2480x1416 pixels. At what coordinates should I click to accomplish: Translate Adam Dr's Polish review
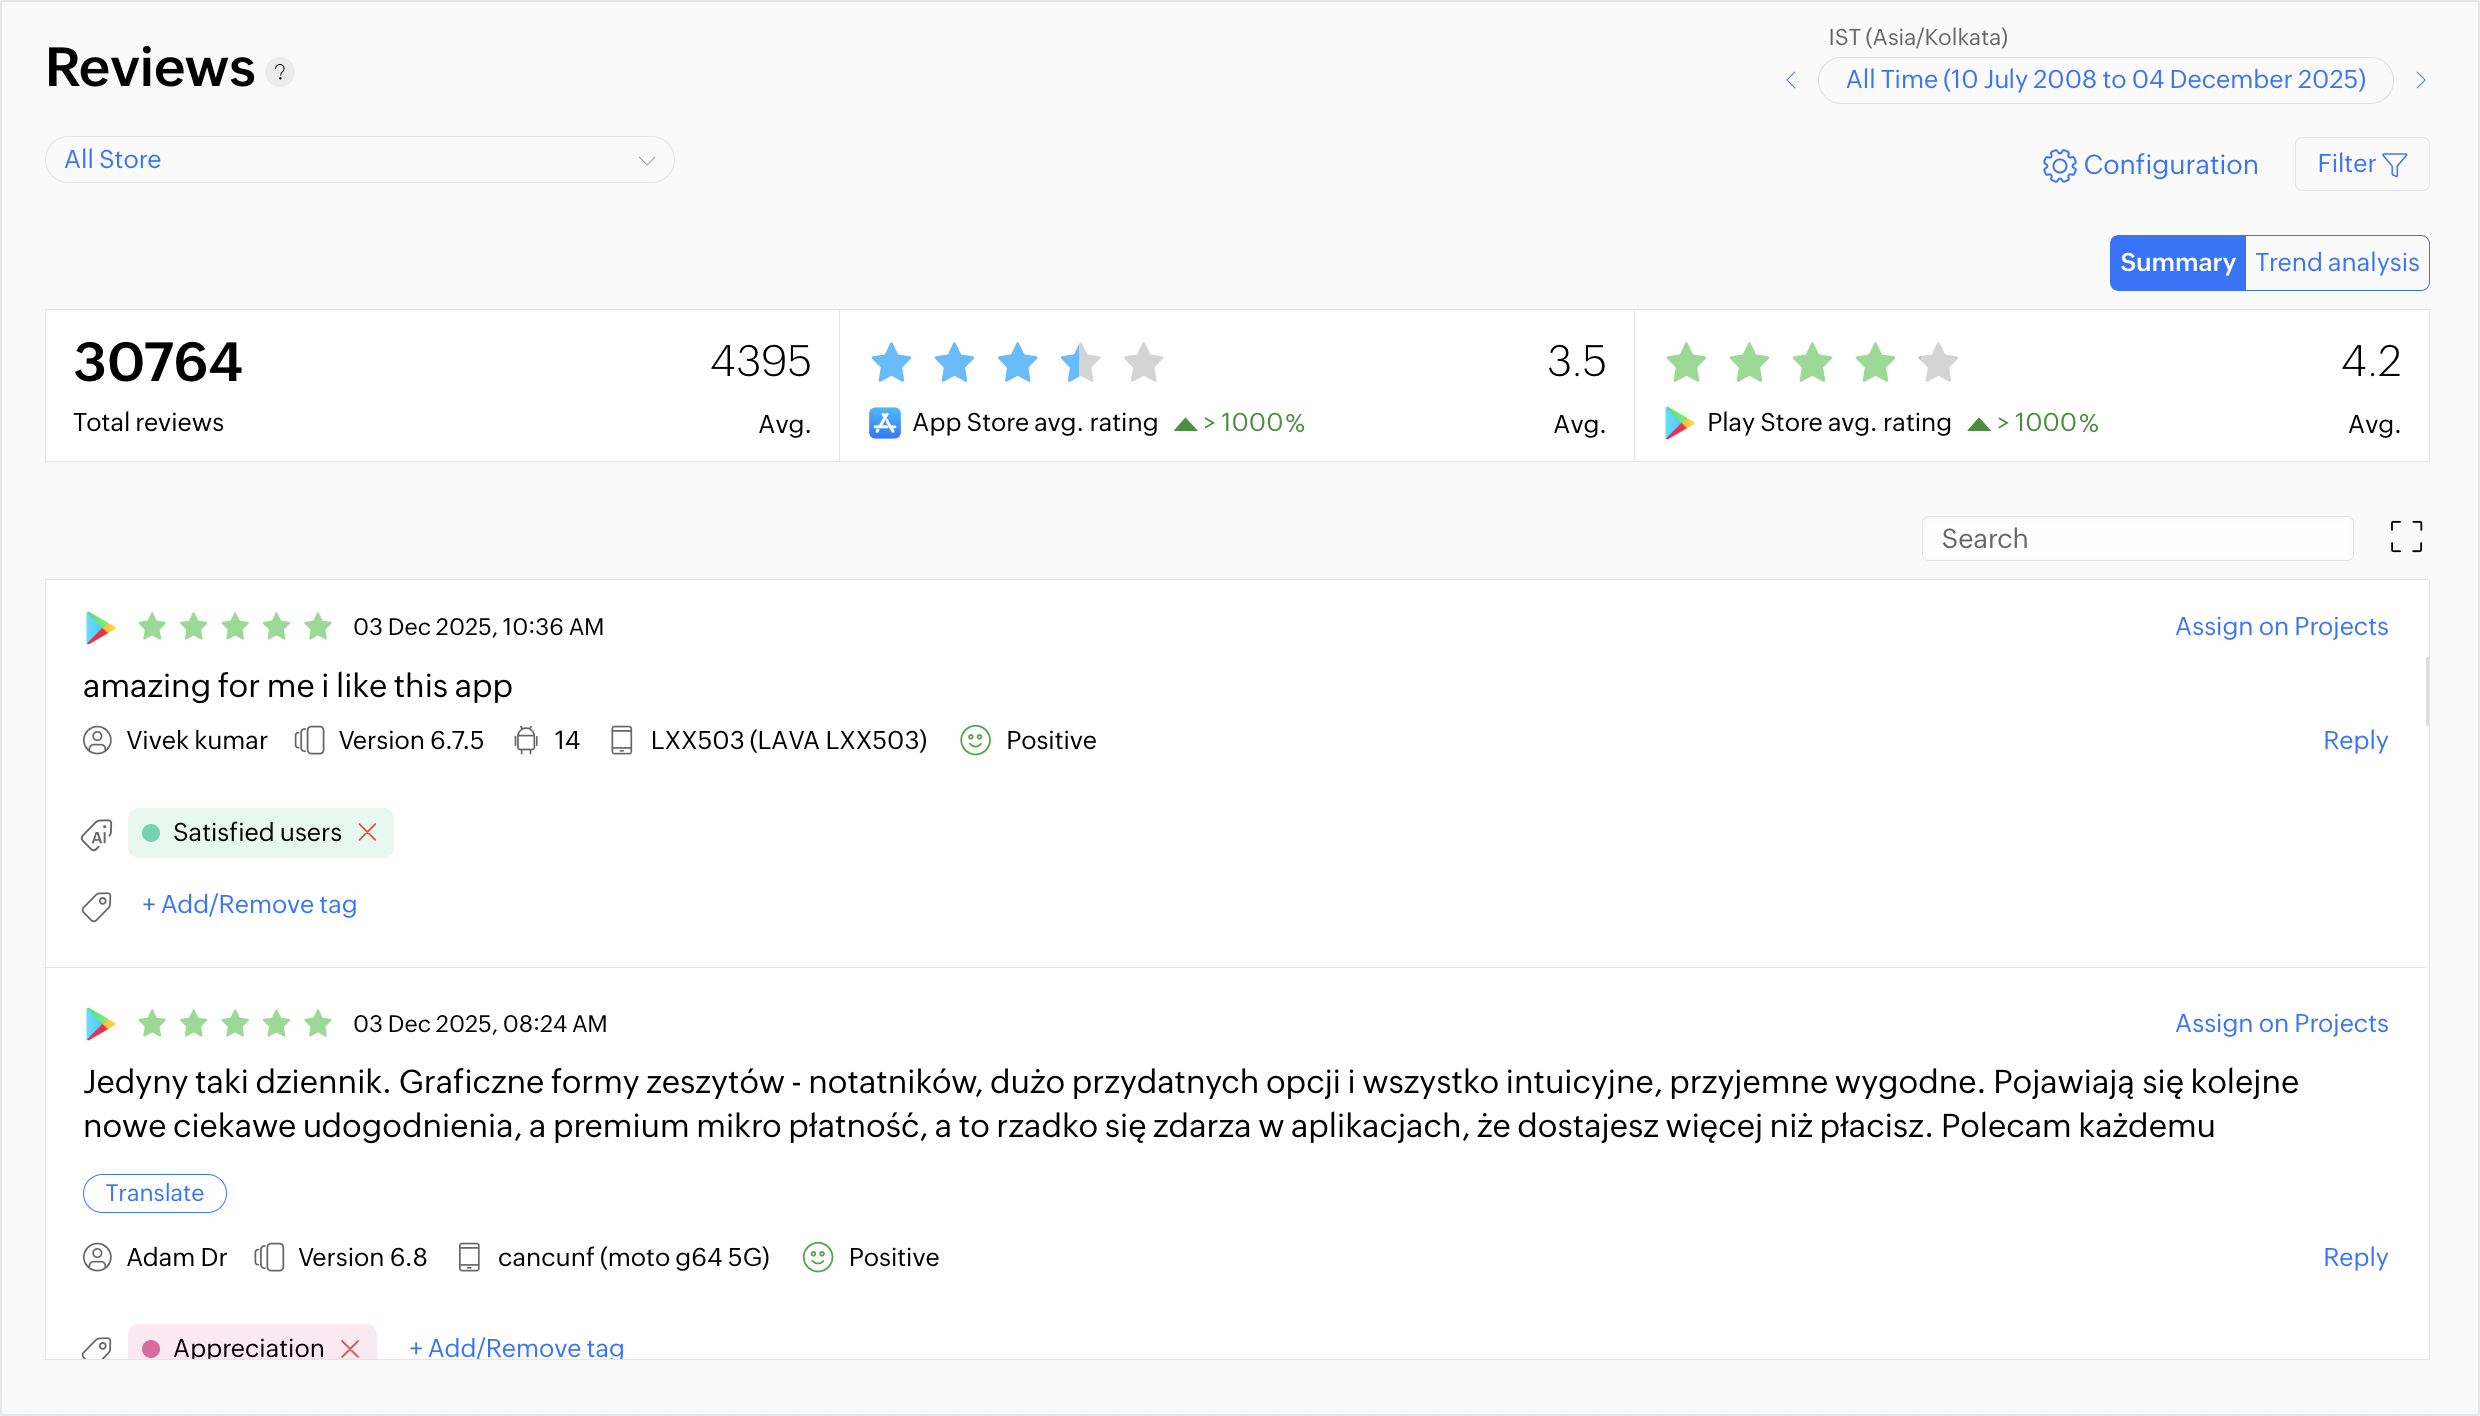(x=155, y=1193)
